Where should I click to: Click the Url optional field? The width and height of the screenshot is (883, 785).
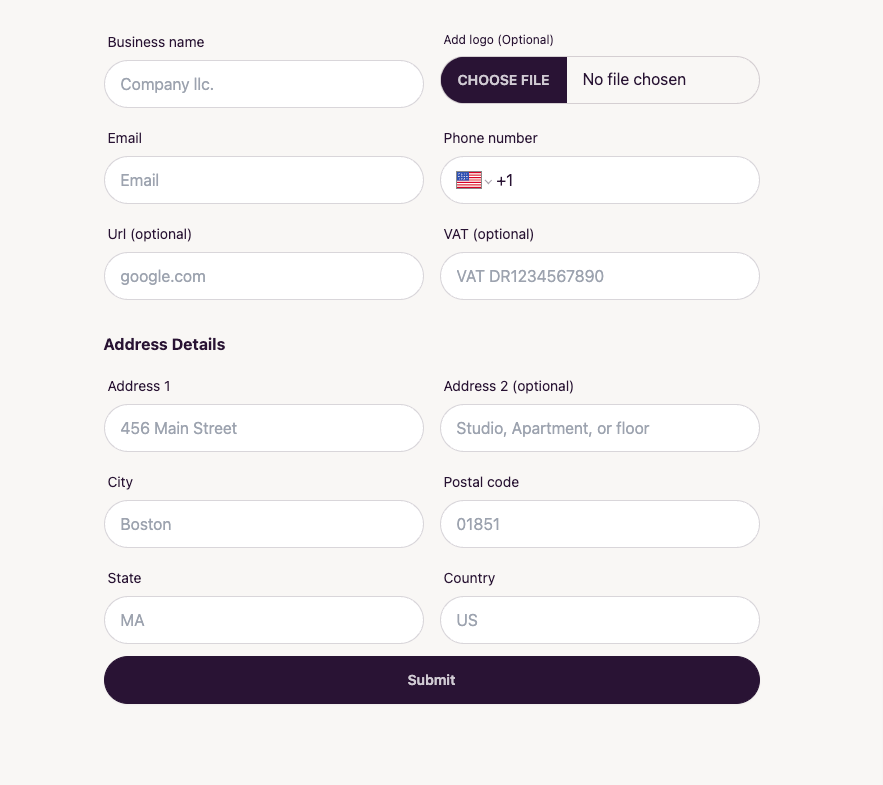(x=264, y=276)
